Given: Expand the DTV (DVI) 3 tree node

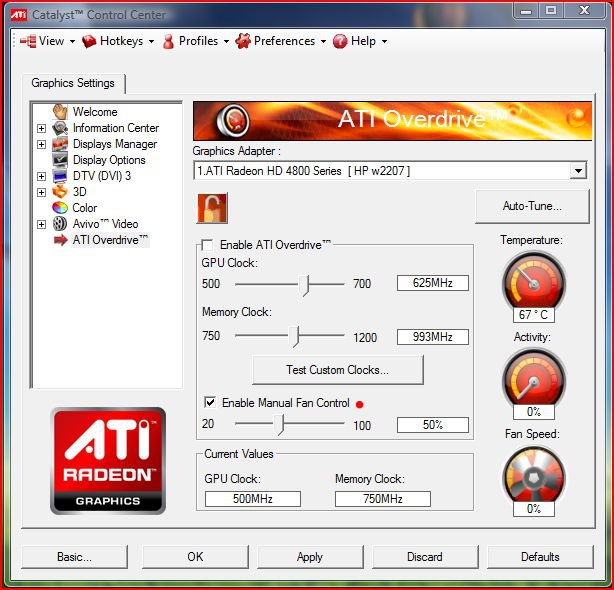Looking at the screenshot, I should click(x=42, y=176).
